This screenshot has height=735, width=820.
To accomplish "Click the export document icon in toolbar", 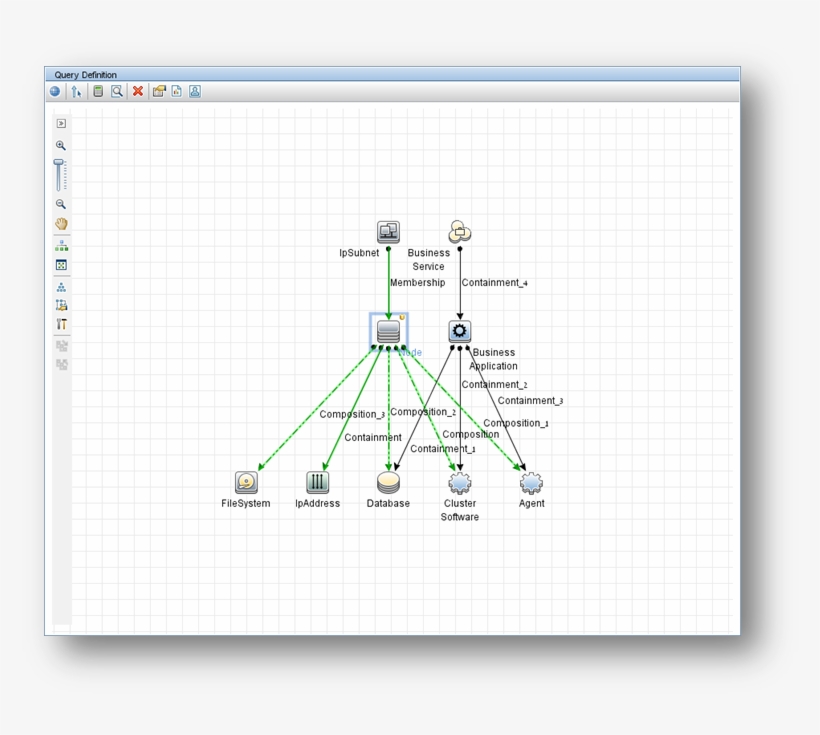I will pyautogui.click(x=176, y=92).
